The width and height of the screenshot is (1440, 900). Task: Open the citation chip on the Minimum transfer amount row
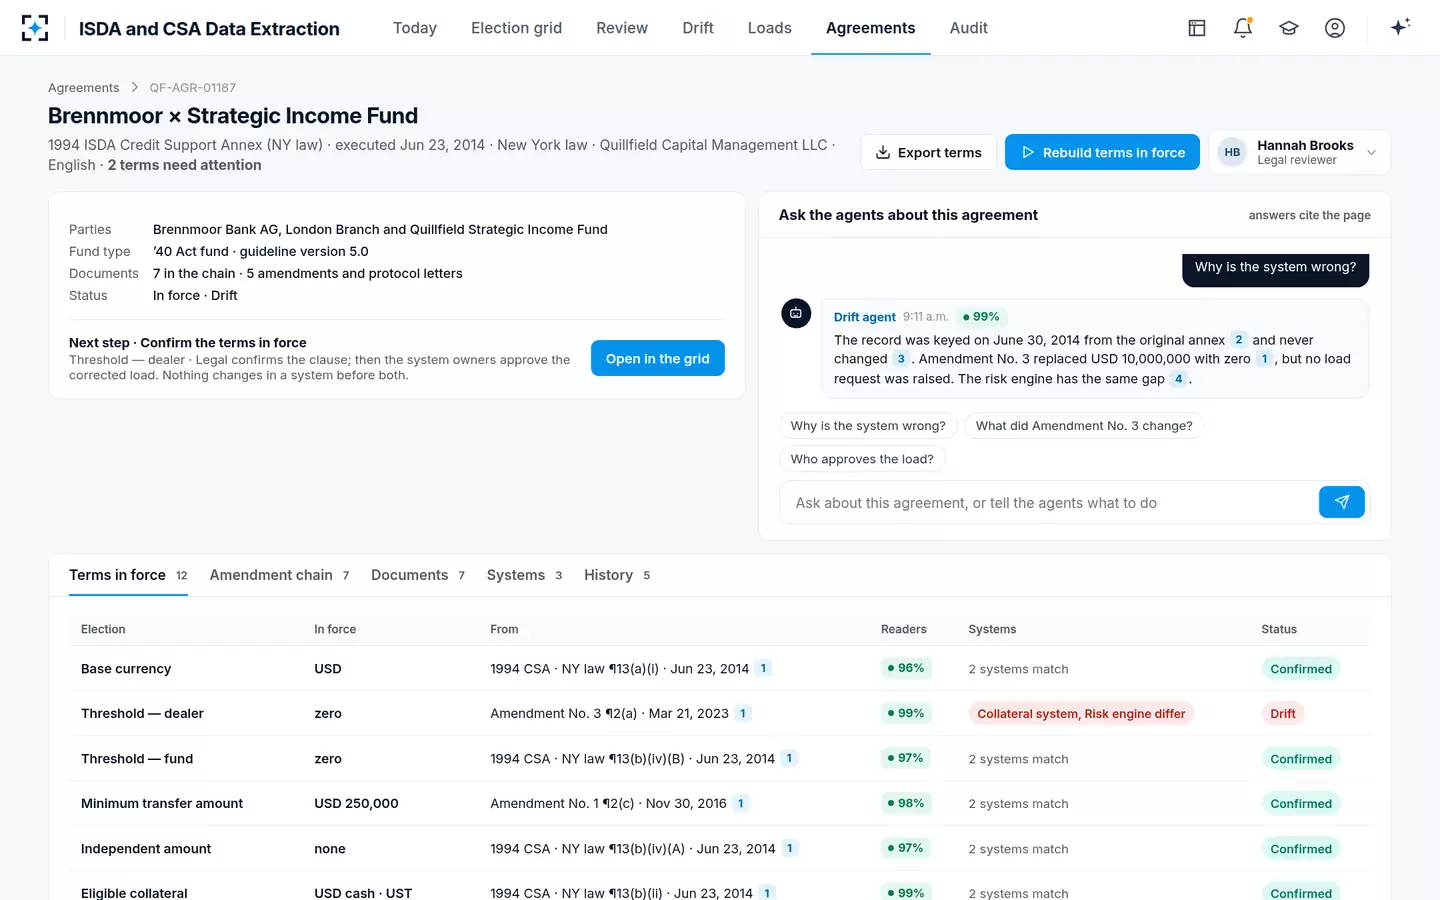[x=740, y=804]
